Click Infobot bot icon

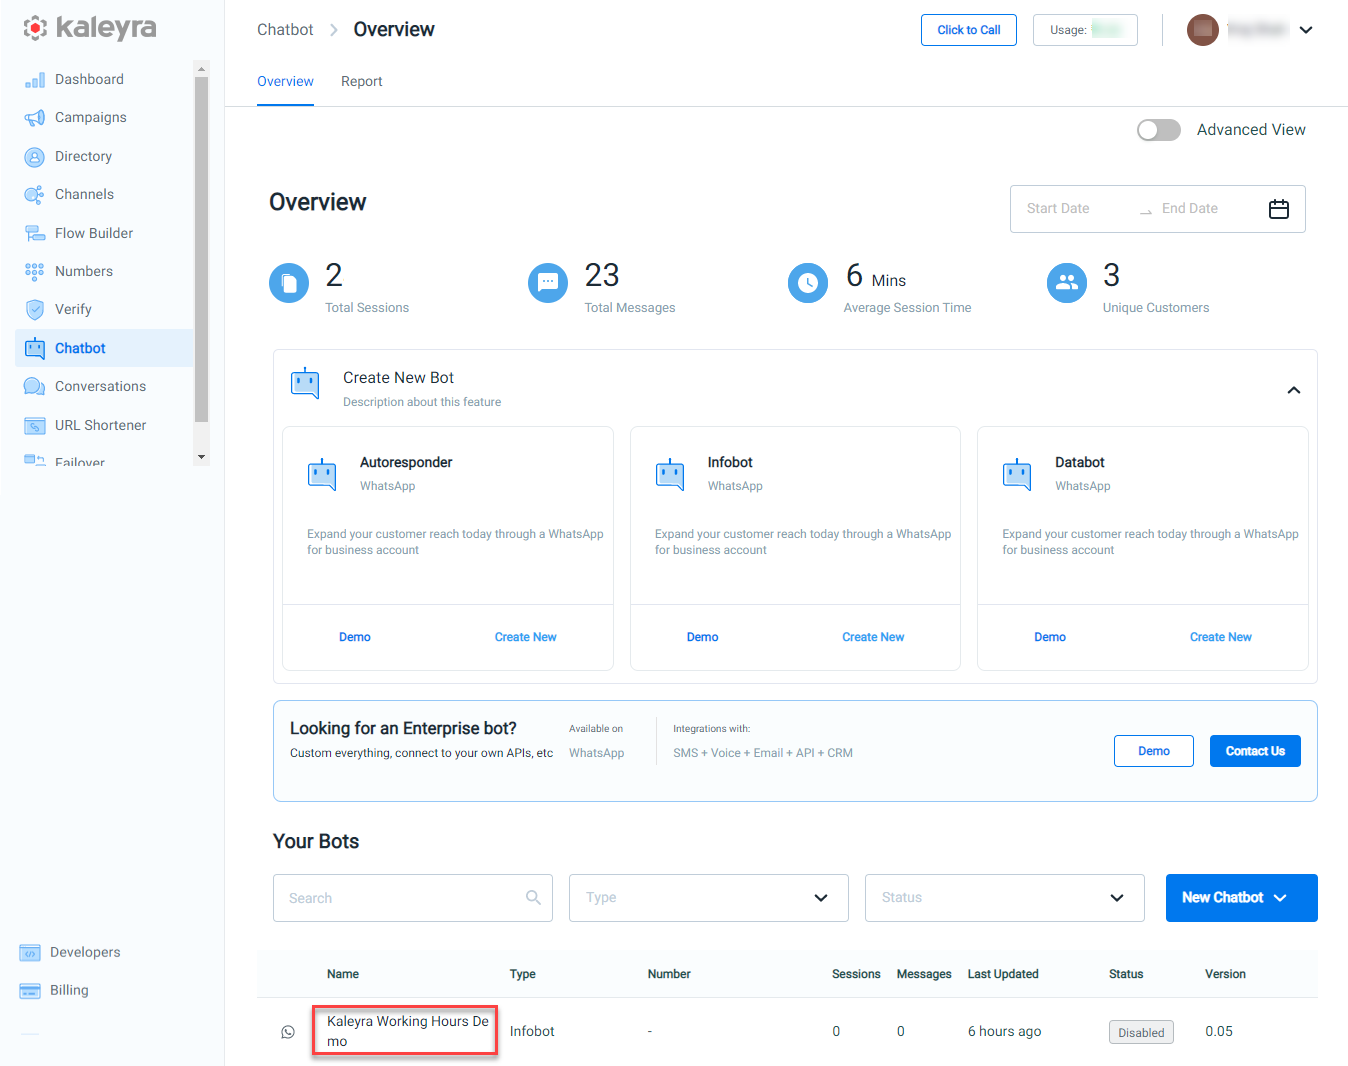coord(670,474)
